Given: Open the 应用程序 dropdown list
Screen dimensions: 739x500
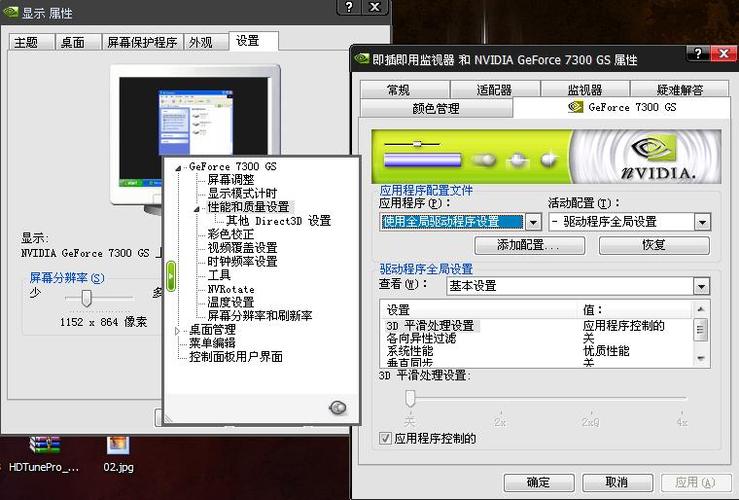Looking at the screenshot, I should [x=533, y=221].
